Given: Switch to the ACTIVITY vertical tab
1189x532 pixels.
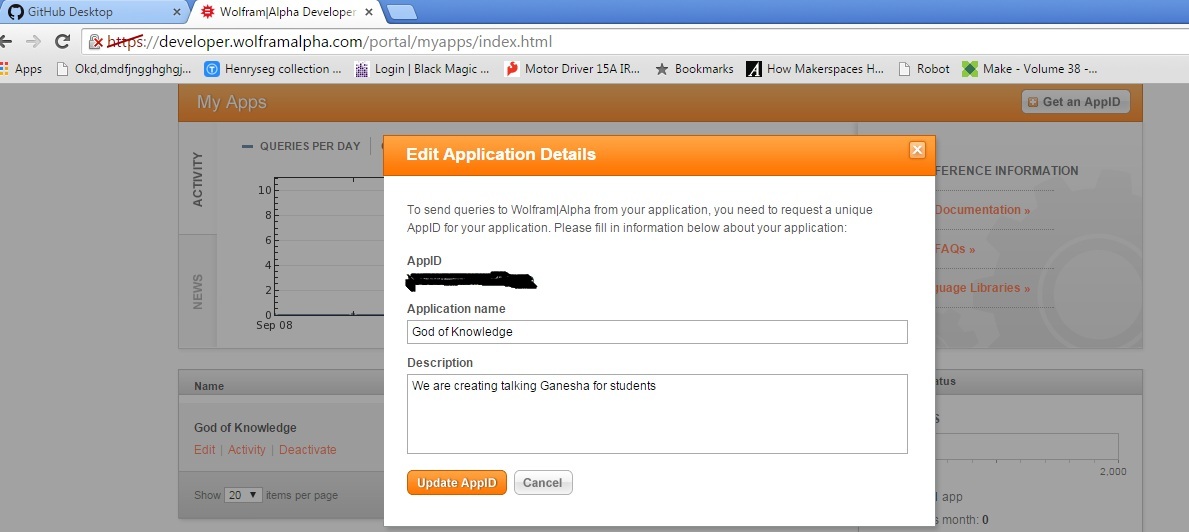Looking at the screenshot, I should pos(198,180).
